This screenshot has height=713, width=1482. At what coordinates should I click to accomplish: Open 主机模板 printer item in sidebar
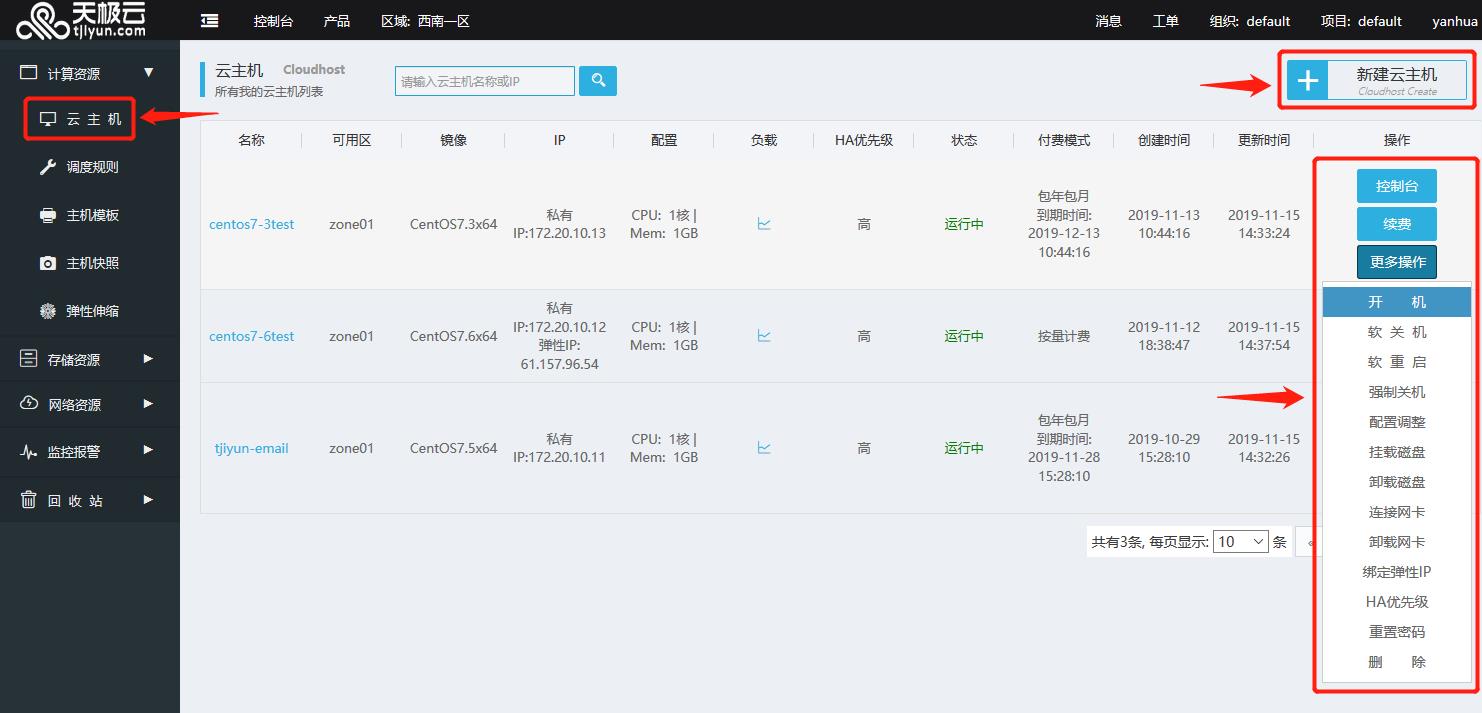coord(91,215)
